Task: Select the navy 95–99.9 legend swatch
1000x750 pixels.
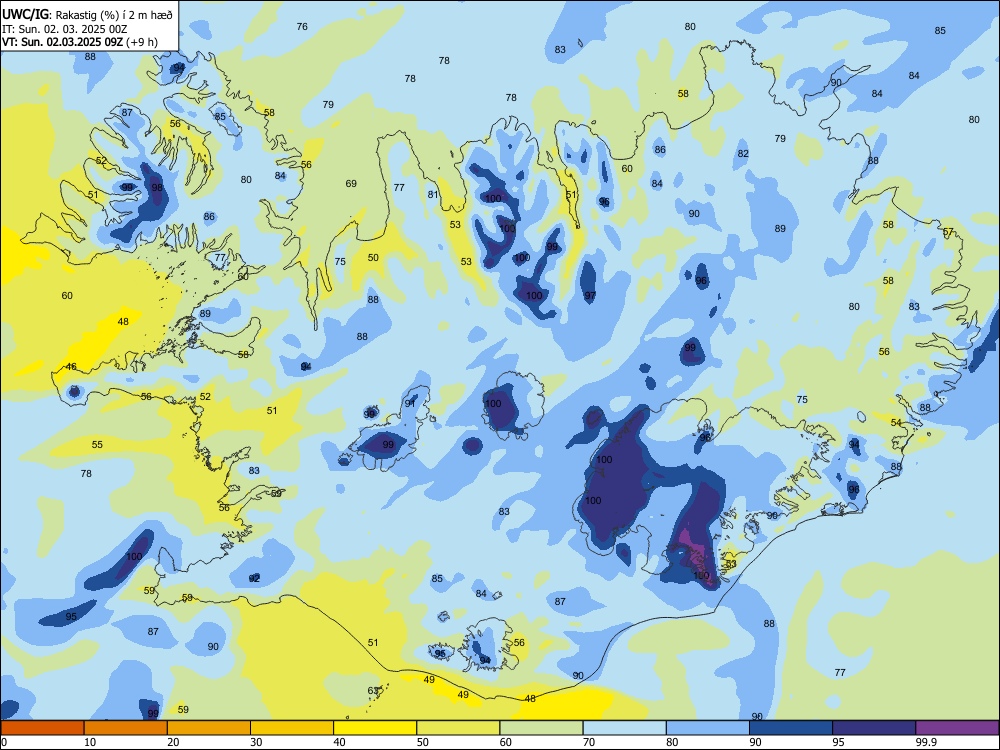Action: (x=874, y=728)
